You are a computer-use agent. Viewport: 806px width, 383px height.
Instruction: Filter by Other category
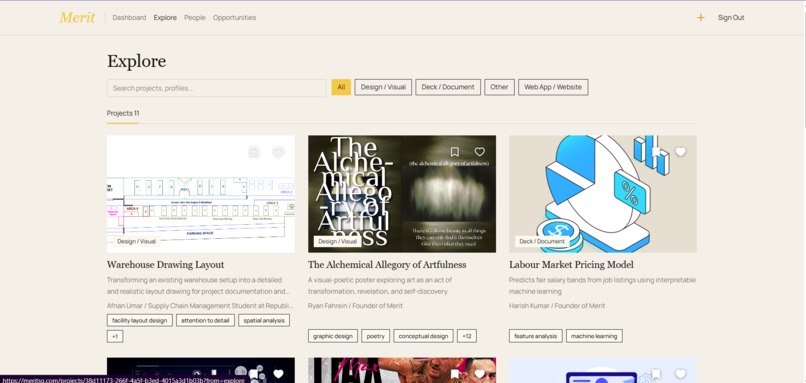(x=499, y=87)
